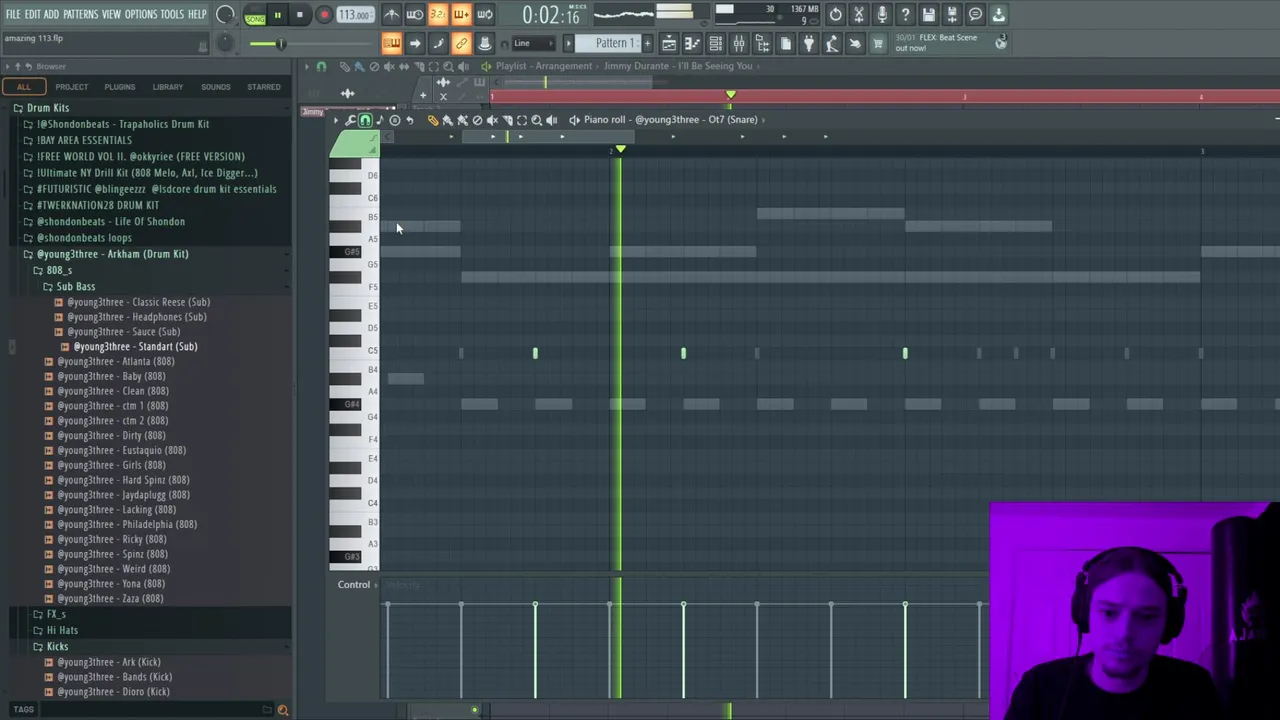Toggle loop recording button
This screenshot has height=720, width=1280.
point(484,15)
